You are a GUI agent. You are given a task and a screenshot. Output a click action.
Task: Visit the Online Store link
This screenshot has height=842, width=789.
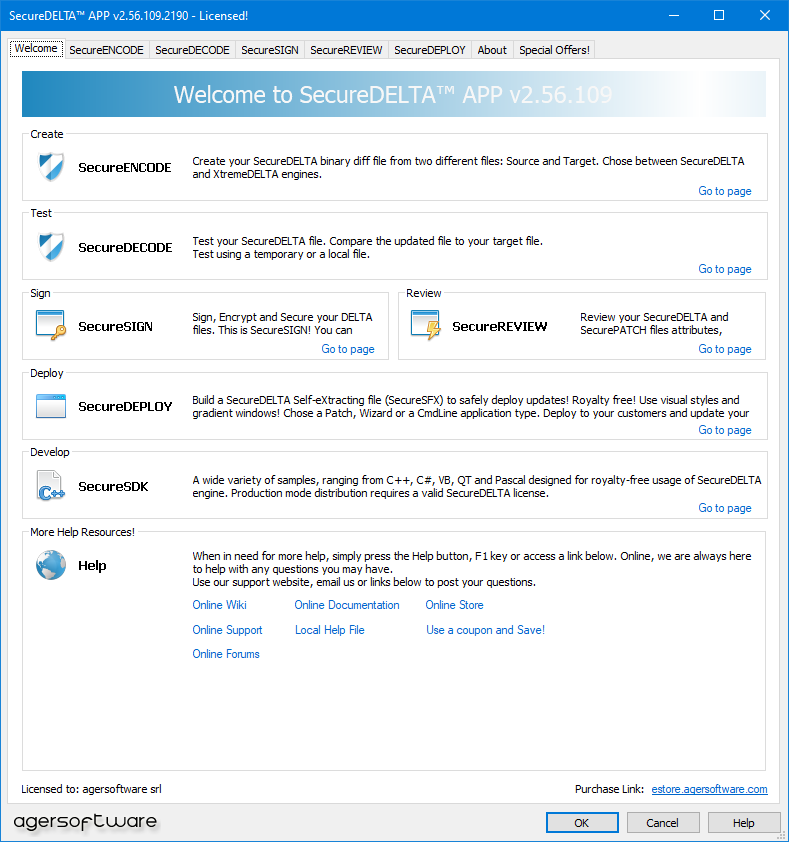[x=454, y=605]
